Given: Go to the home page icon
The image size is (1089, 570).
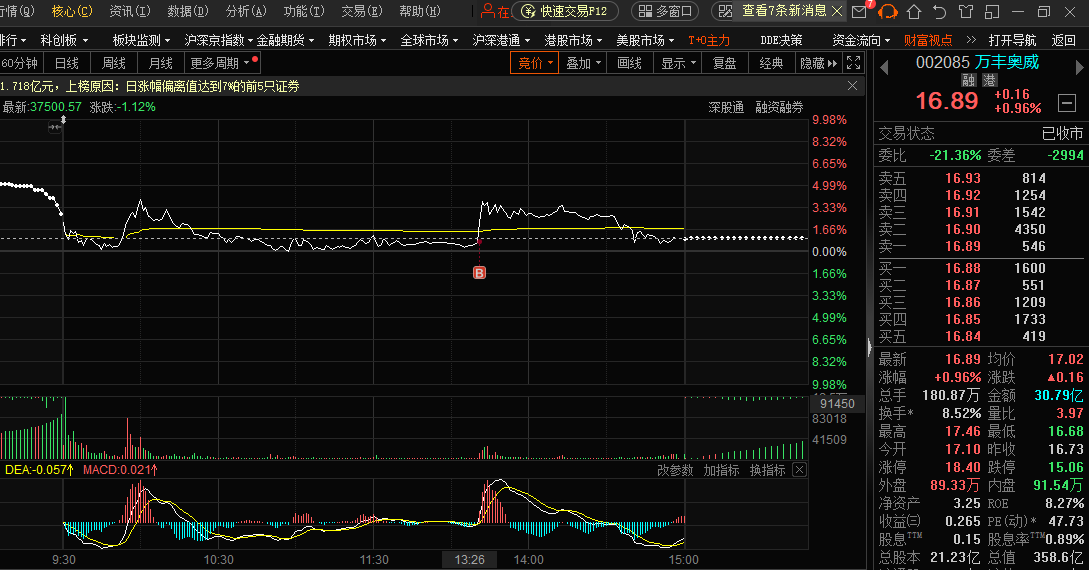Looking at the screenshot, I should tap(914, 12).
